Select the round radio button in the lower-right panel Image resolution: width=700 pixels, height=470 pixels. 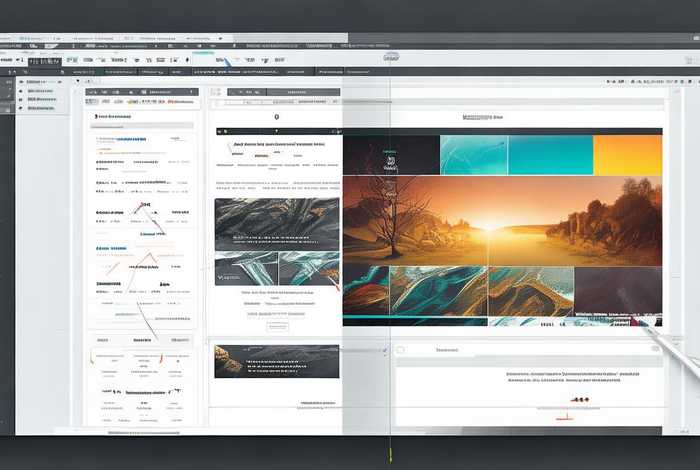pyautogui.click(x=401, y=351)
